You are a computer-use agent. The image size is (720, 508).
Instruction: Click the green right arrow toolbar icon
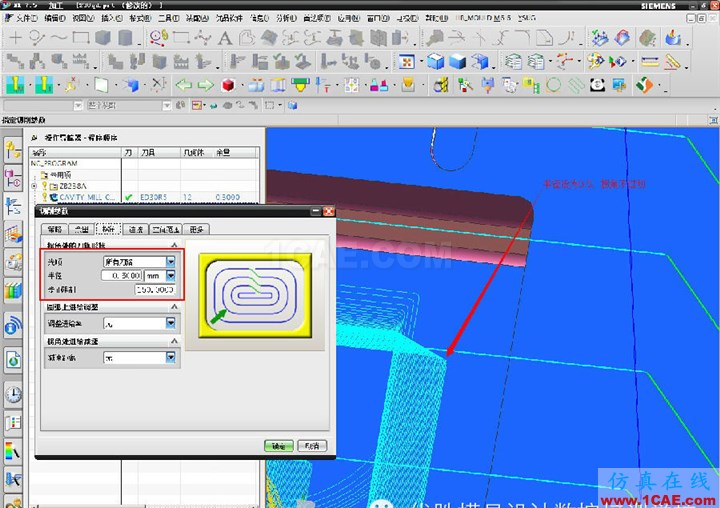(205, 85)
